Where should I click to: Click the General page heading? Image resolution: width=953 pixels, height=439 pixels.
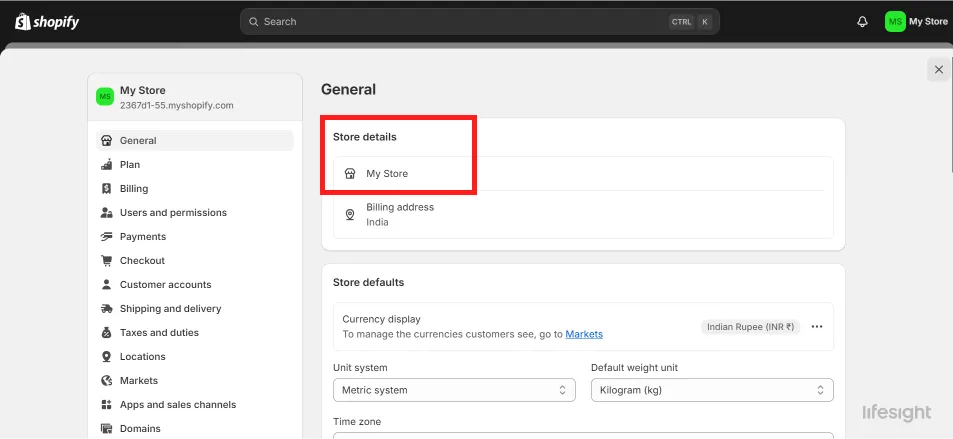click(348, 89)
